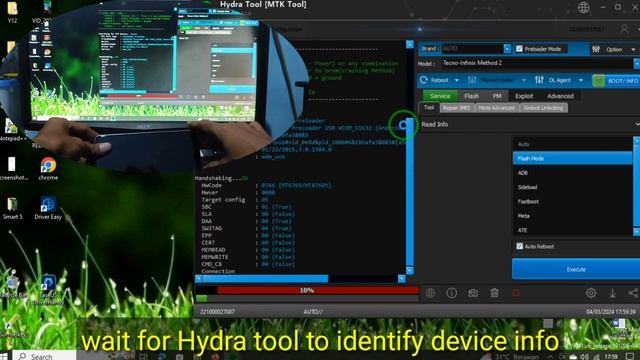Screen dimensions: 640x360
Task: Open the Smart 5 desktop icon
Action: tap(12, 208)
